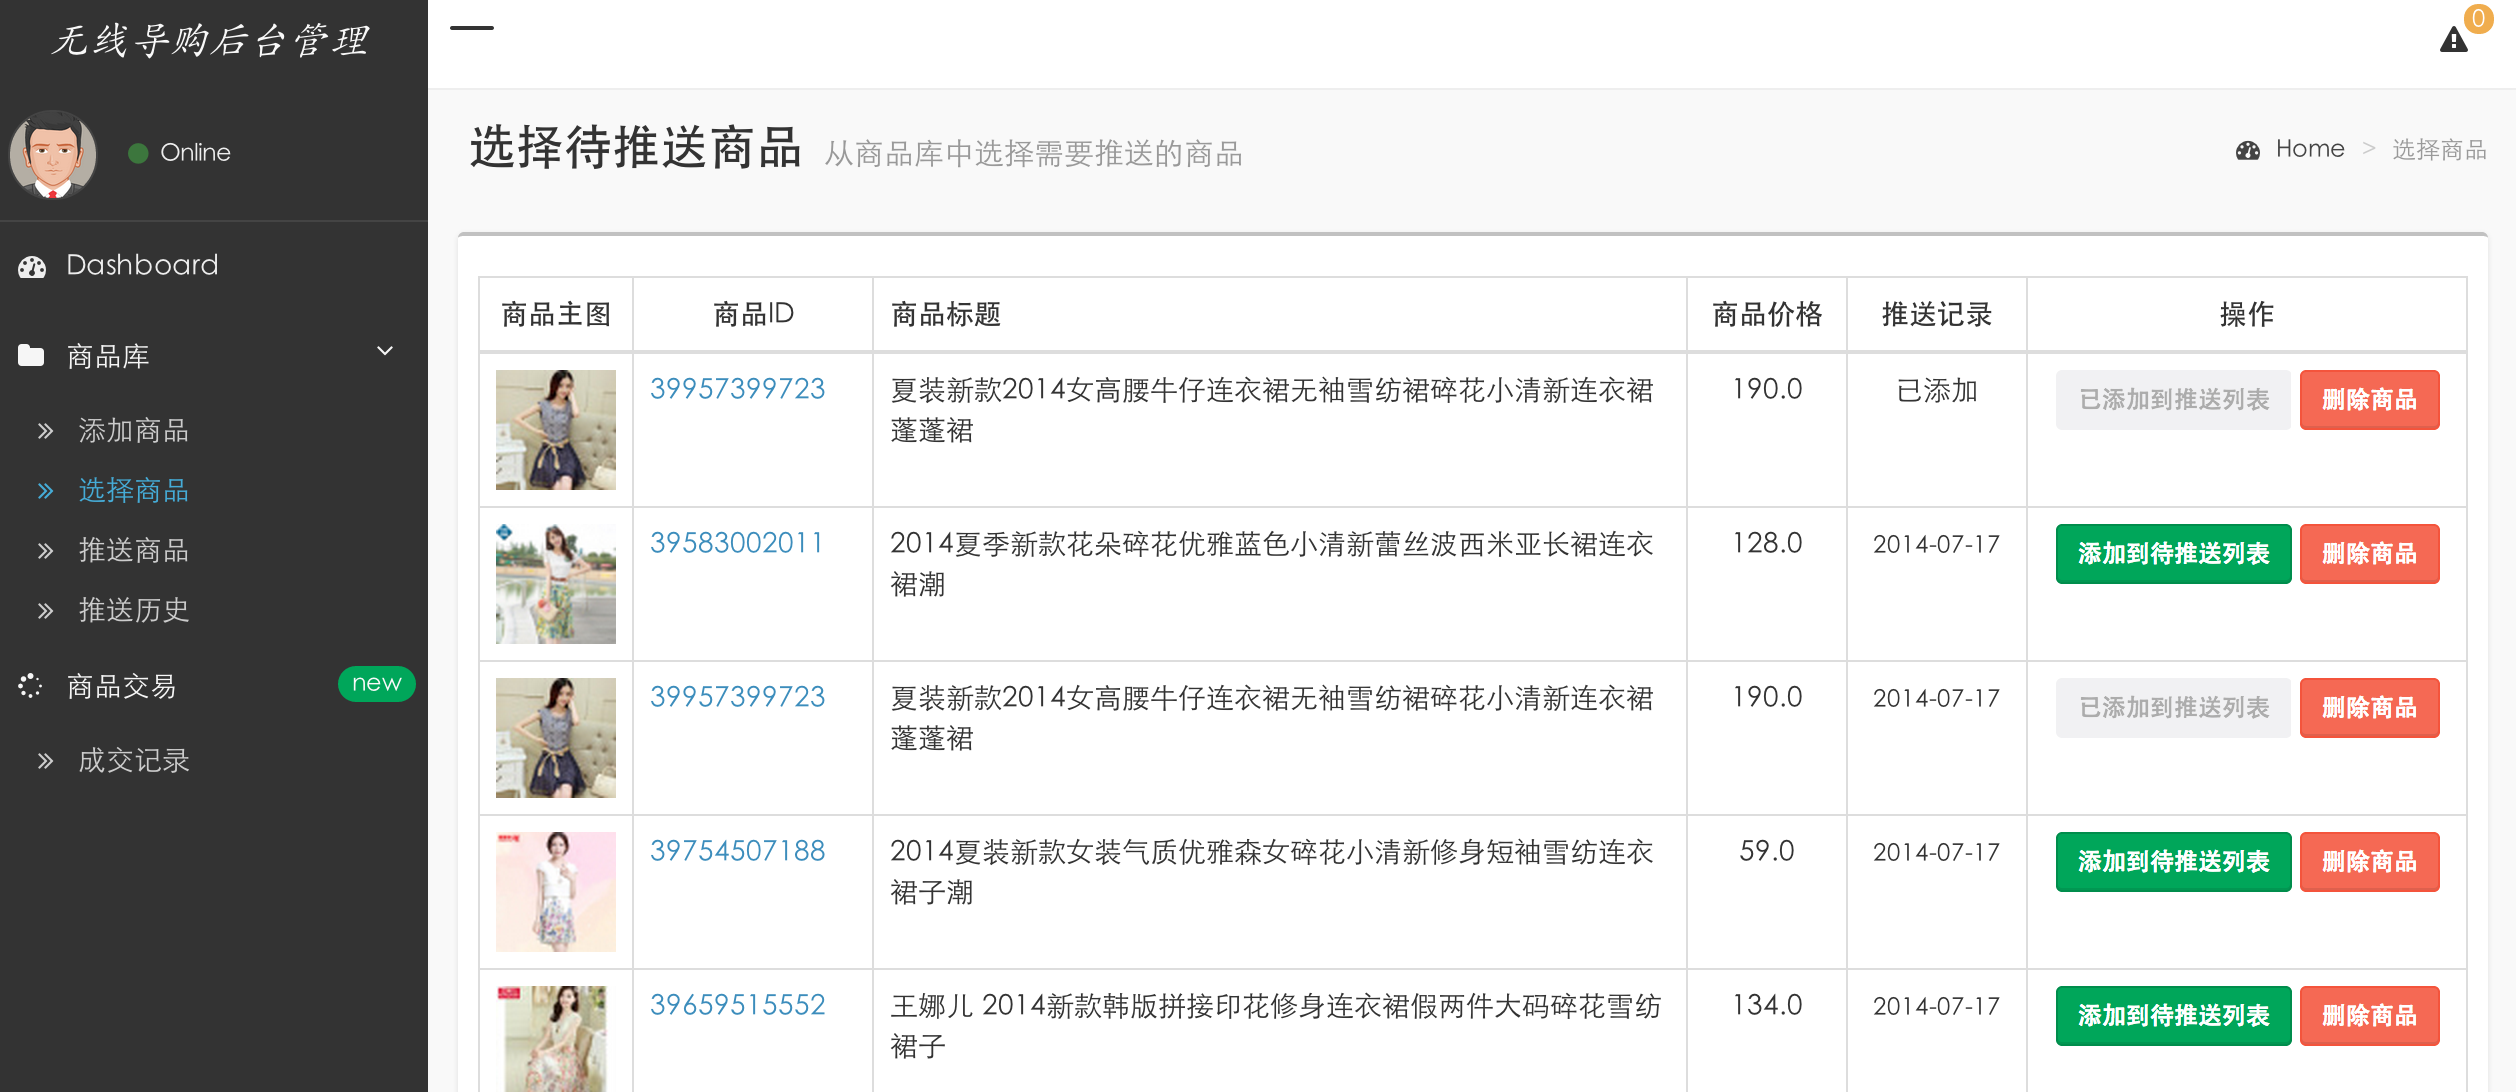The width and height of the screenshot is (2516, 1092).
Task: Click the green Online status indicator
Action: 139,153
